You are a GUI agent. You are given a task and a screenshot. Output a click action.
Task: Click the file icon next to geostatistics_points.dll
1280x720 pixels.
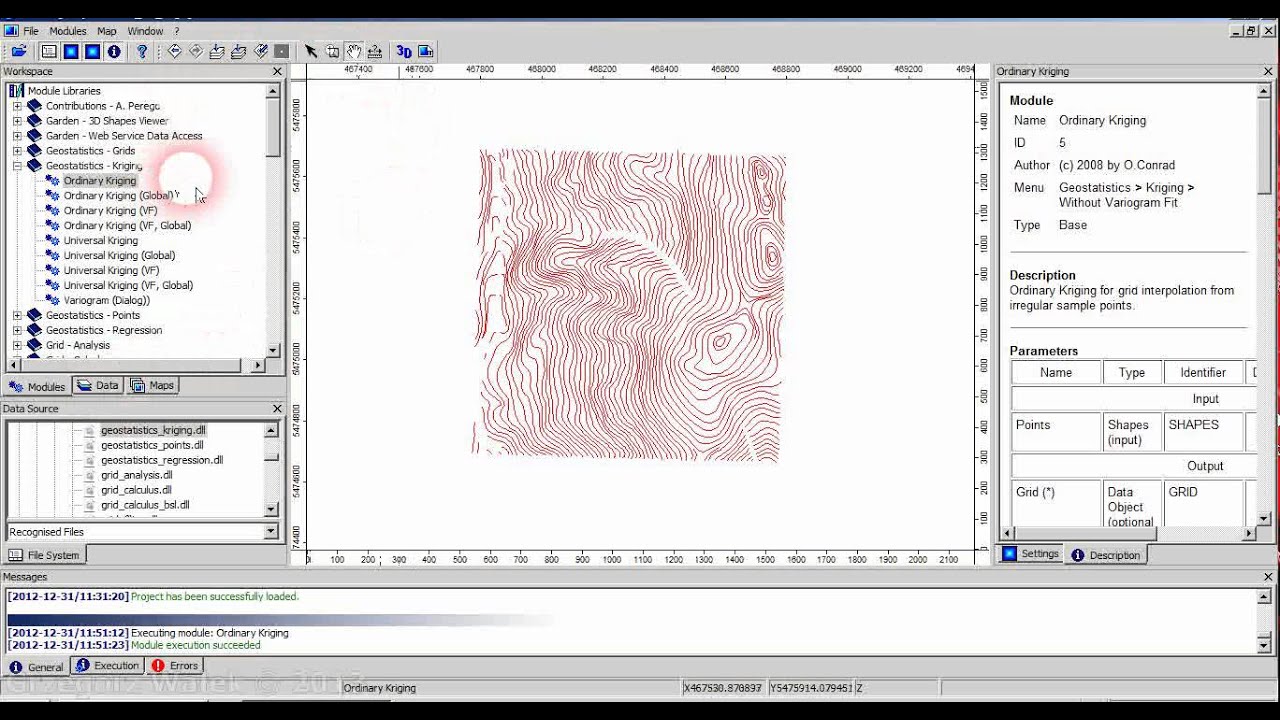pos(89,445)
